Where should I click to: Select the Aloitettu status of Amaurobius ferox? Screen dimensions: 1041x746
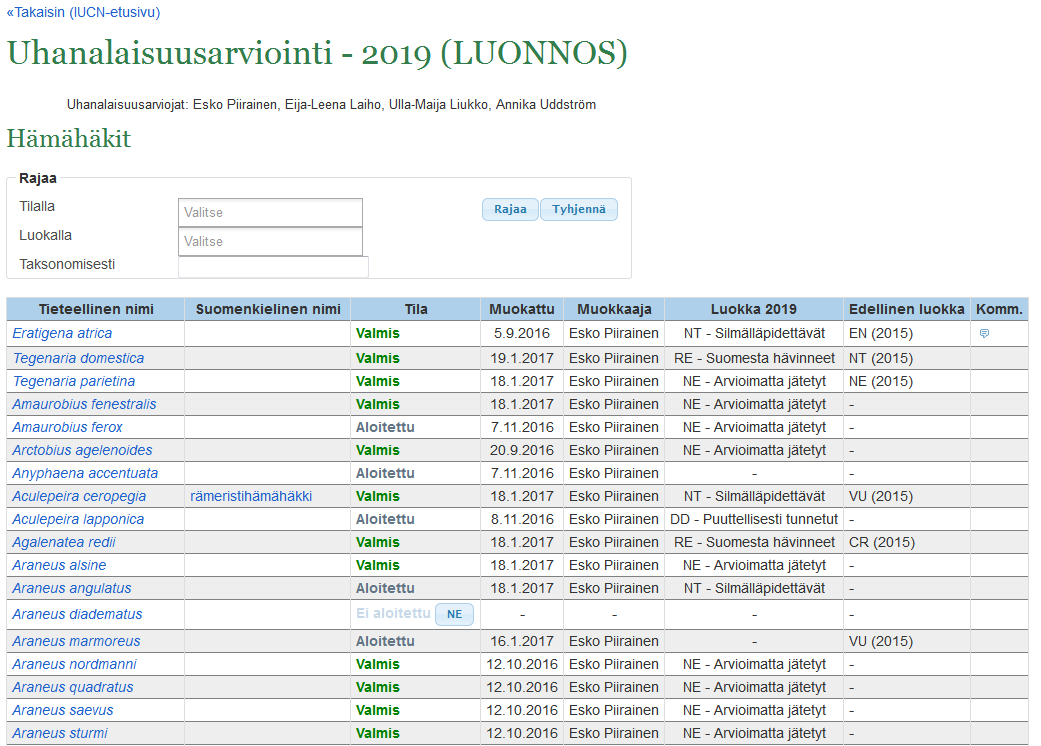tap(385, 427)
